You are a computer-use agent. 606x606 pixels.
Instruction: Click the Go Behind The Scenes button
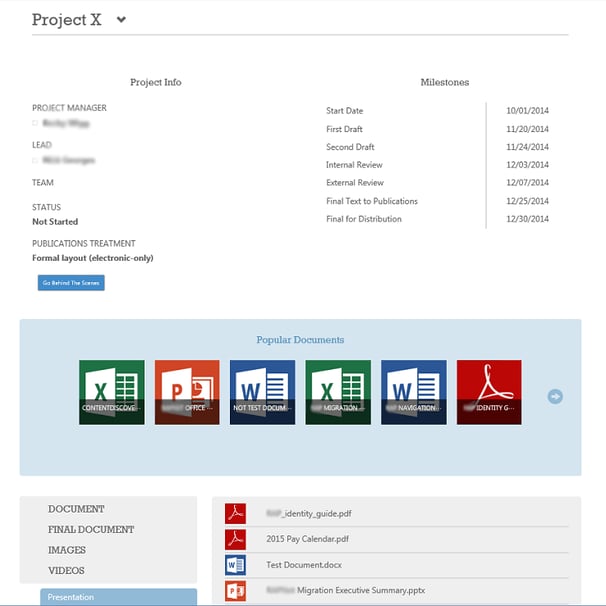coord(71,283)
